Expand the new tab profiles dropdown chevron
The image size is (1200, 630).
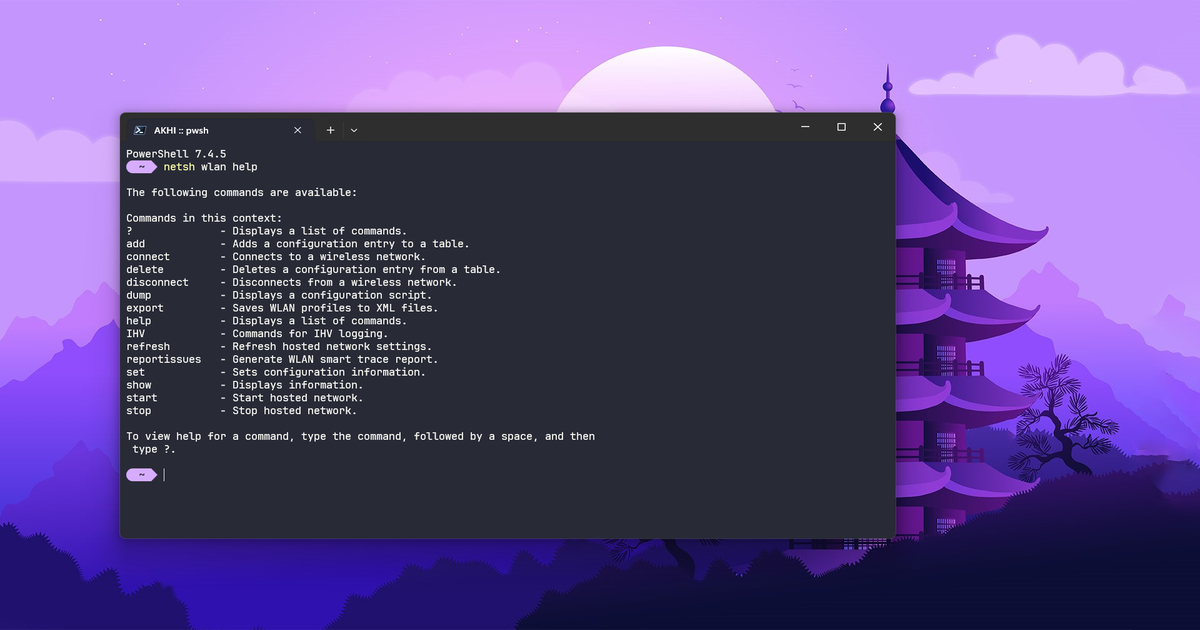(x=354, y=130)
